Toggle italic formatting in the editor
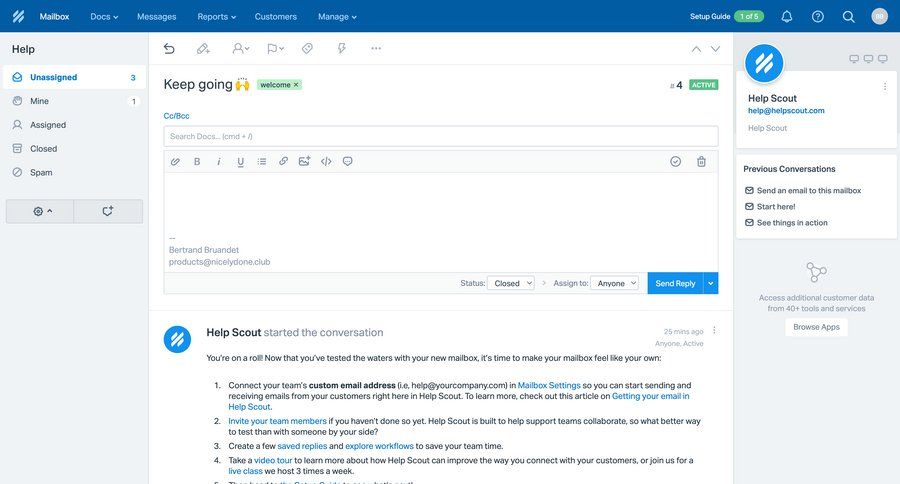 coord(219,161)
